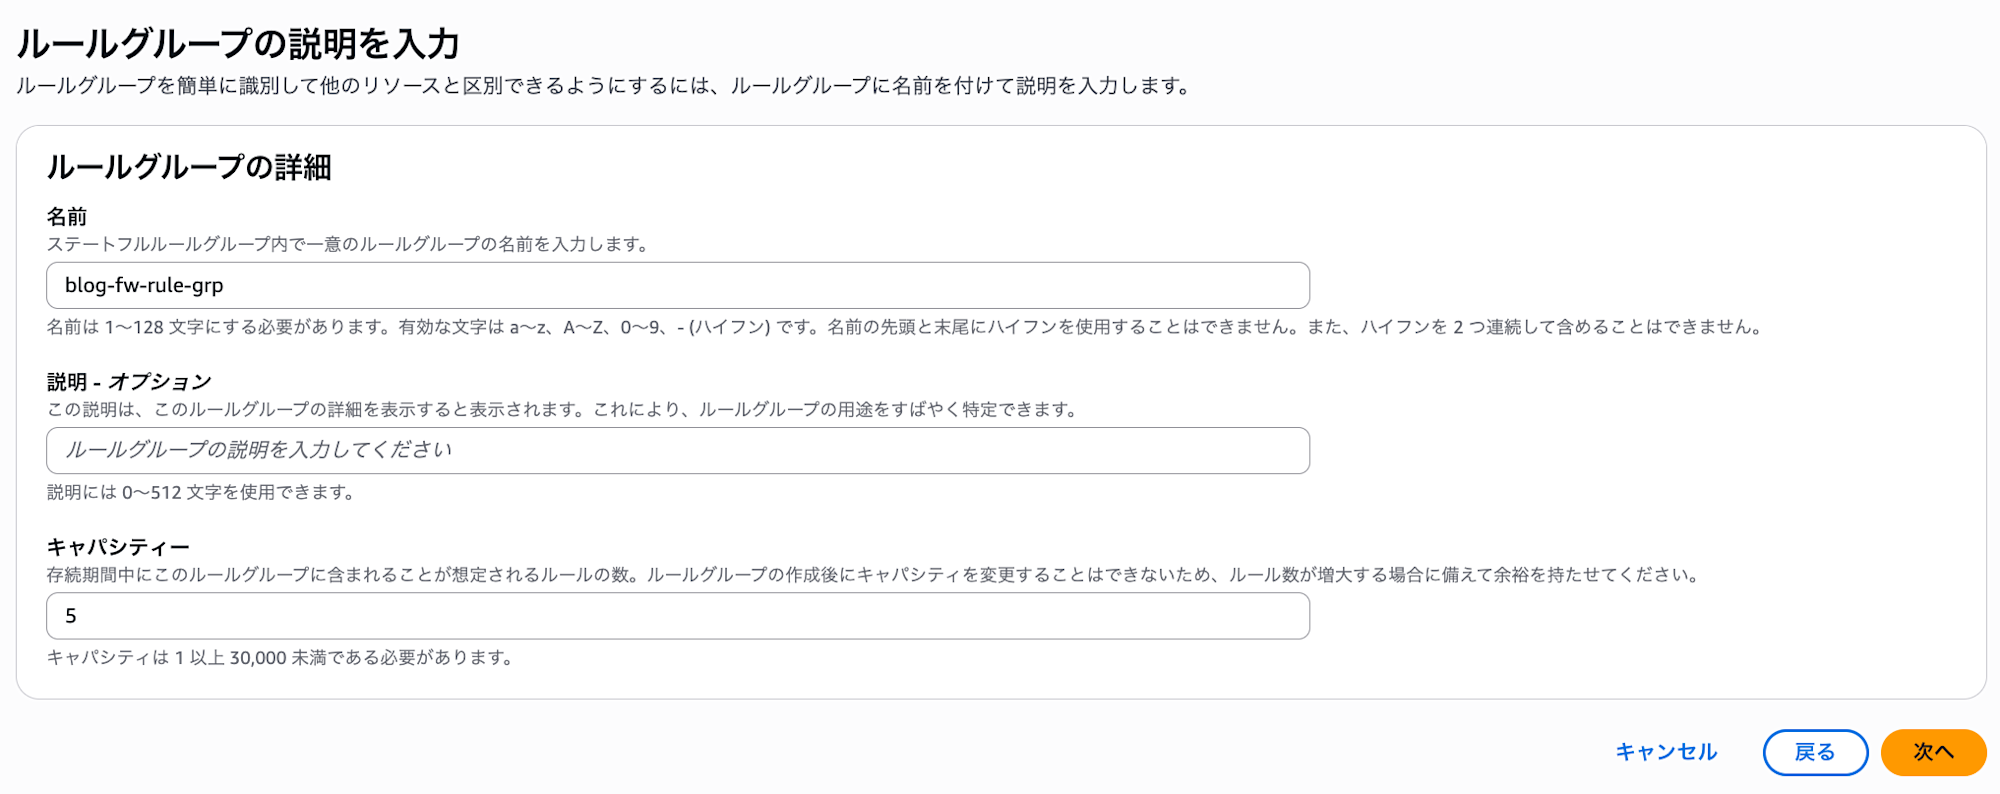Click the capacity field showing 5

(x=677, y=616)
